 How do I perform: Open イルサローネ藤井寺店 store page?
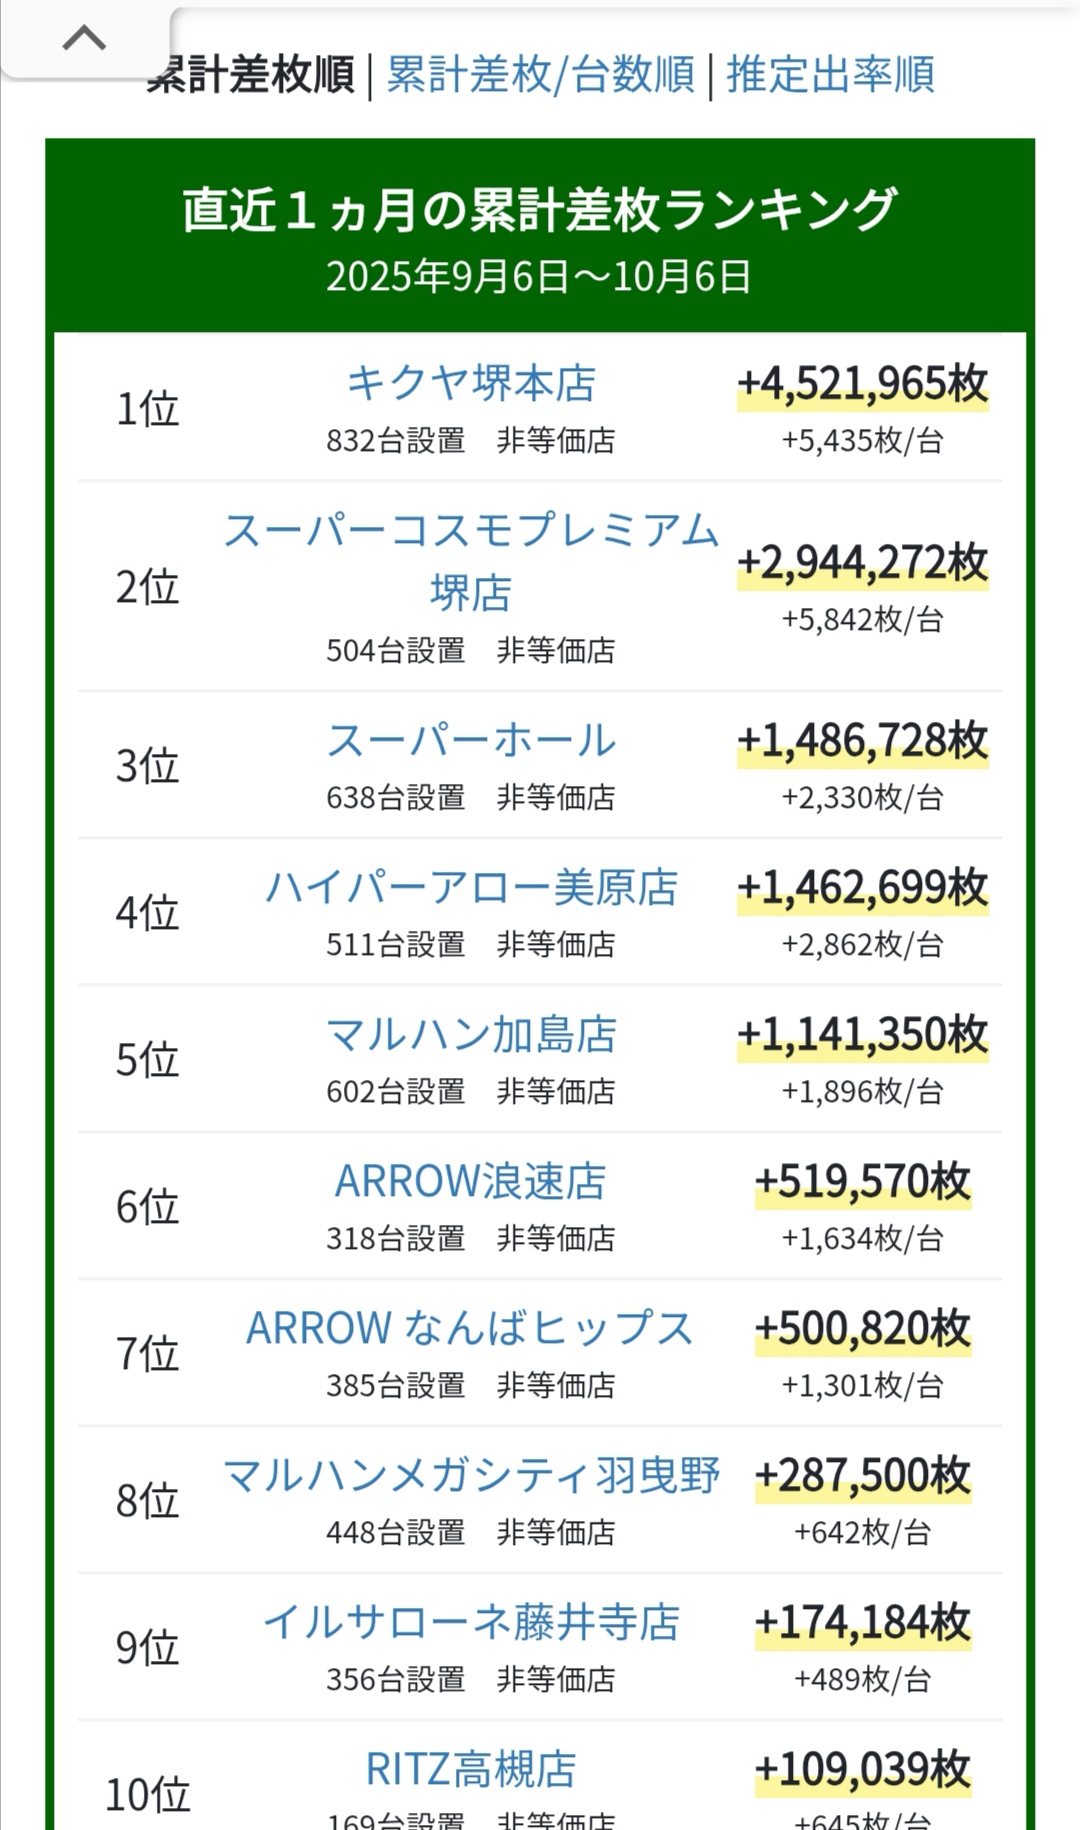click(471, 1623)
